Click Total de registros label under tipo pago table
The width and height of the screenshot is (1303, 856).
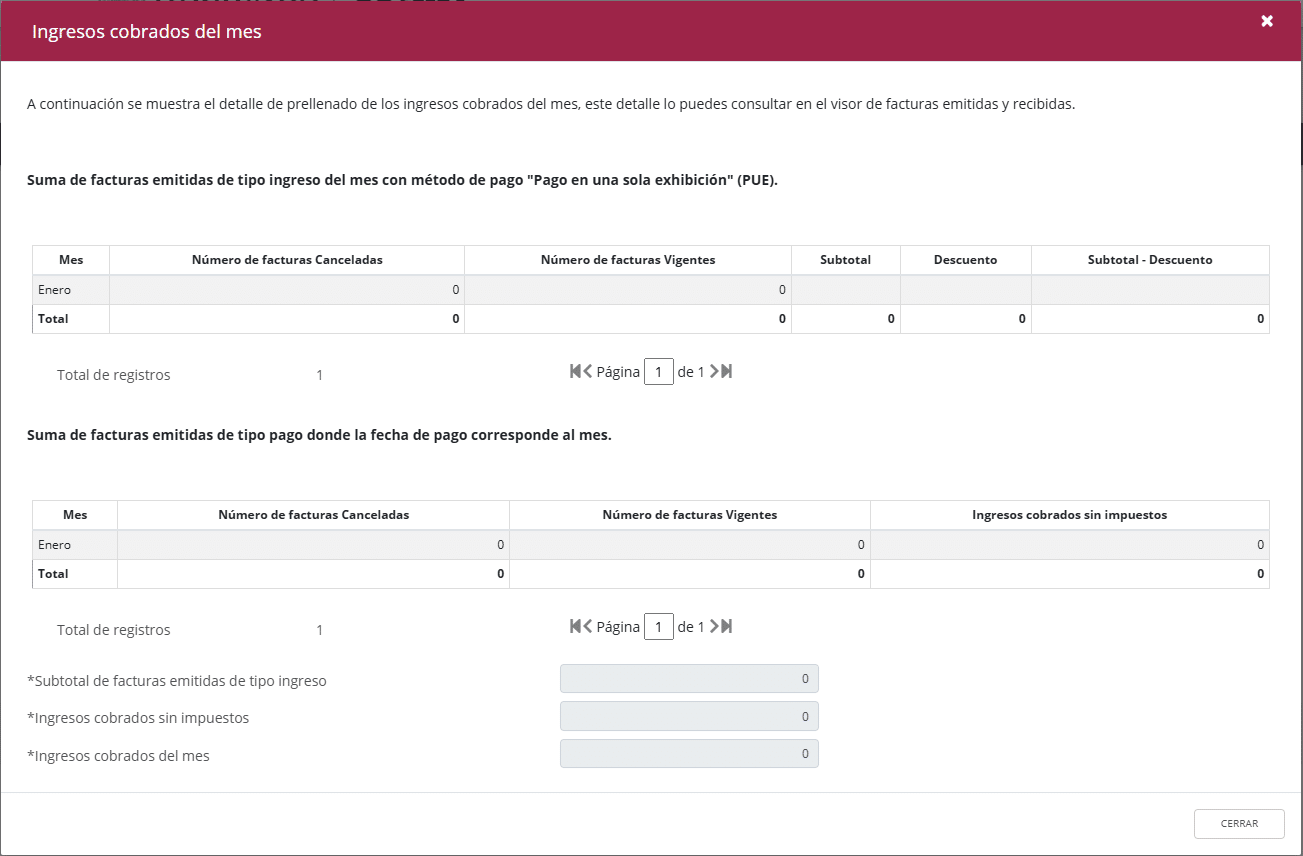[x=114, y=630]
